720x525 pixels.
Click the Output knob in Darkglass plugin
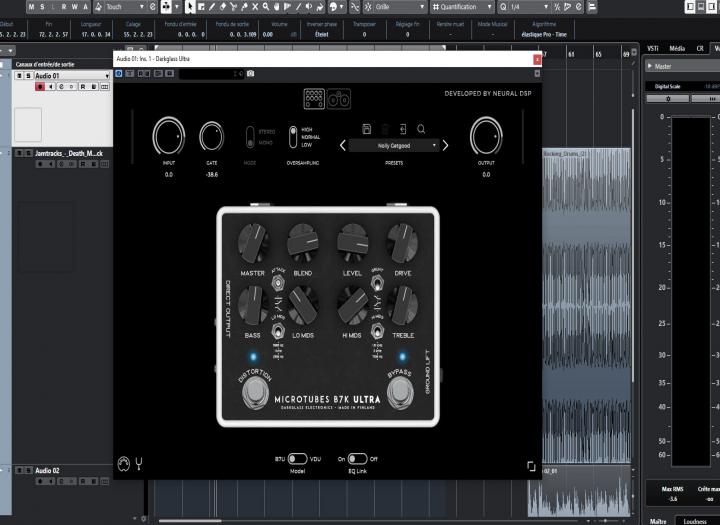click(x=486, y=136)
